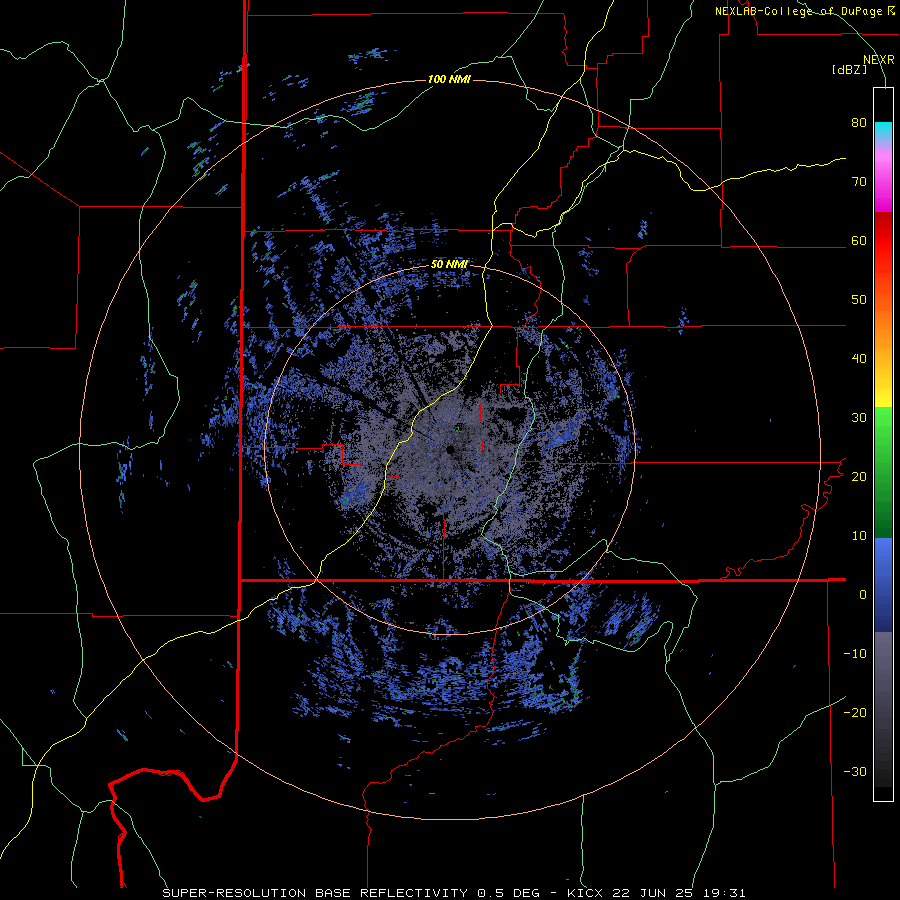The image size is (900, 900).
Task: Click the SUPER-RESOLUTION BASE REFLECTIVITY caption
Action: pos(315,893)
